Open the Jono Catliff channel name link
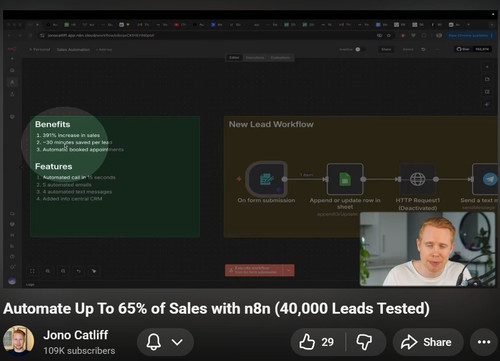Screen dimensions: 500x361 pyautogui.click(x=76, y=335)
